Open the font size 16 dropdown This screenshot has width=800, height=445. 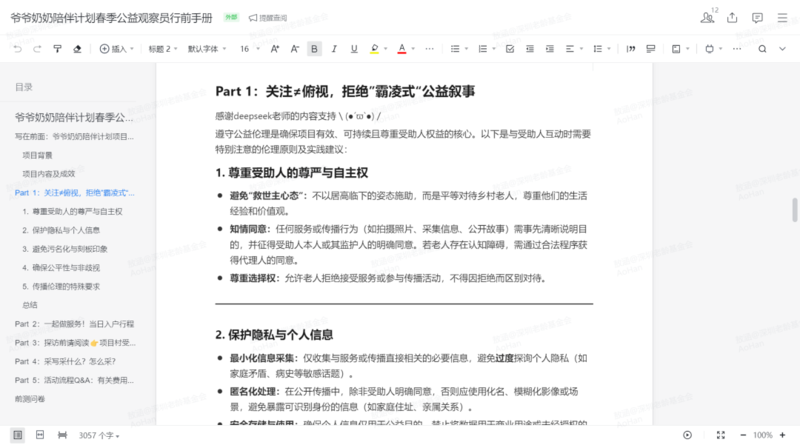pyautogui.click(x=249, y=49)
